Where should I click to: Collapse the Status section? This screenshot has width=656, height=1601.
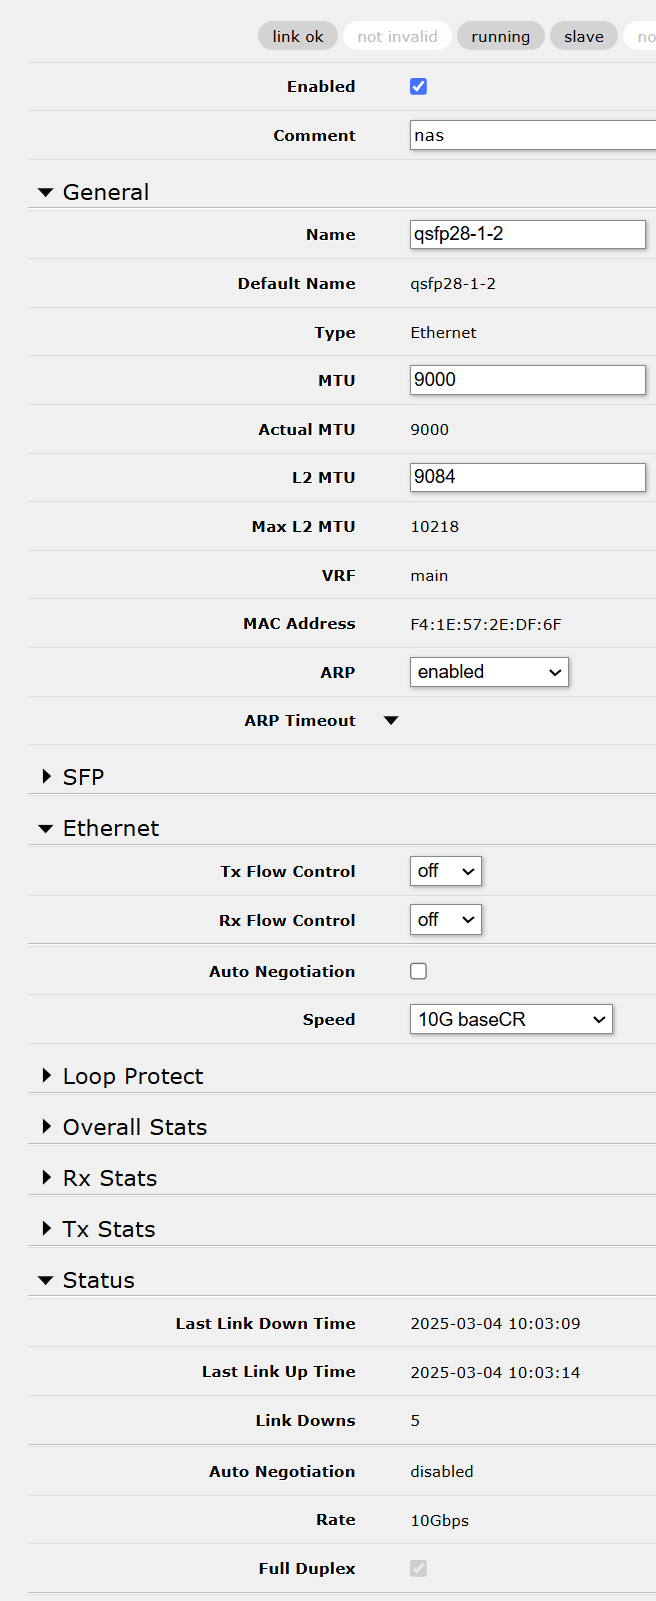(46, 1279)
